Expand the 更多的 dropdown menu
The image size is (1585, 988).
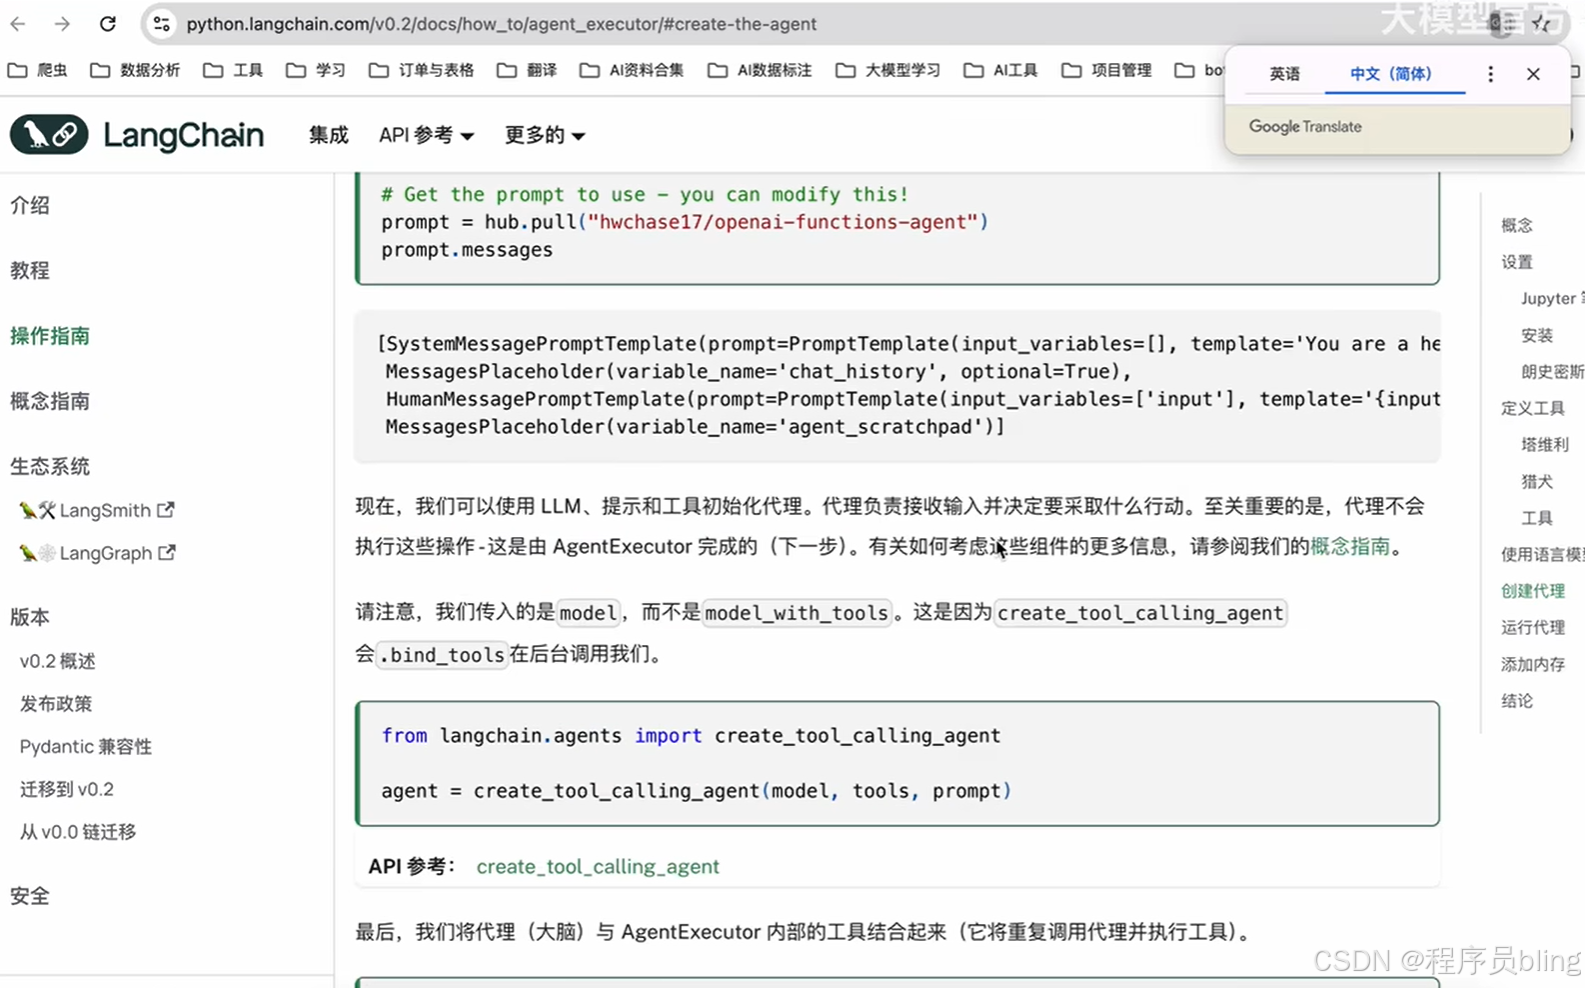click(x=545, y=135)
